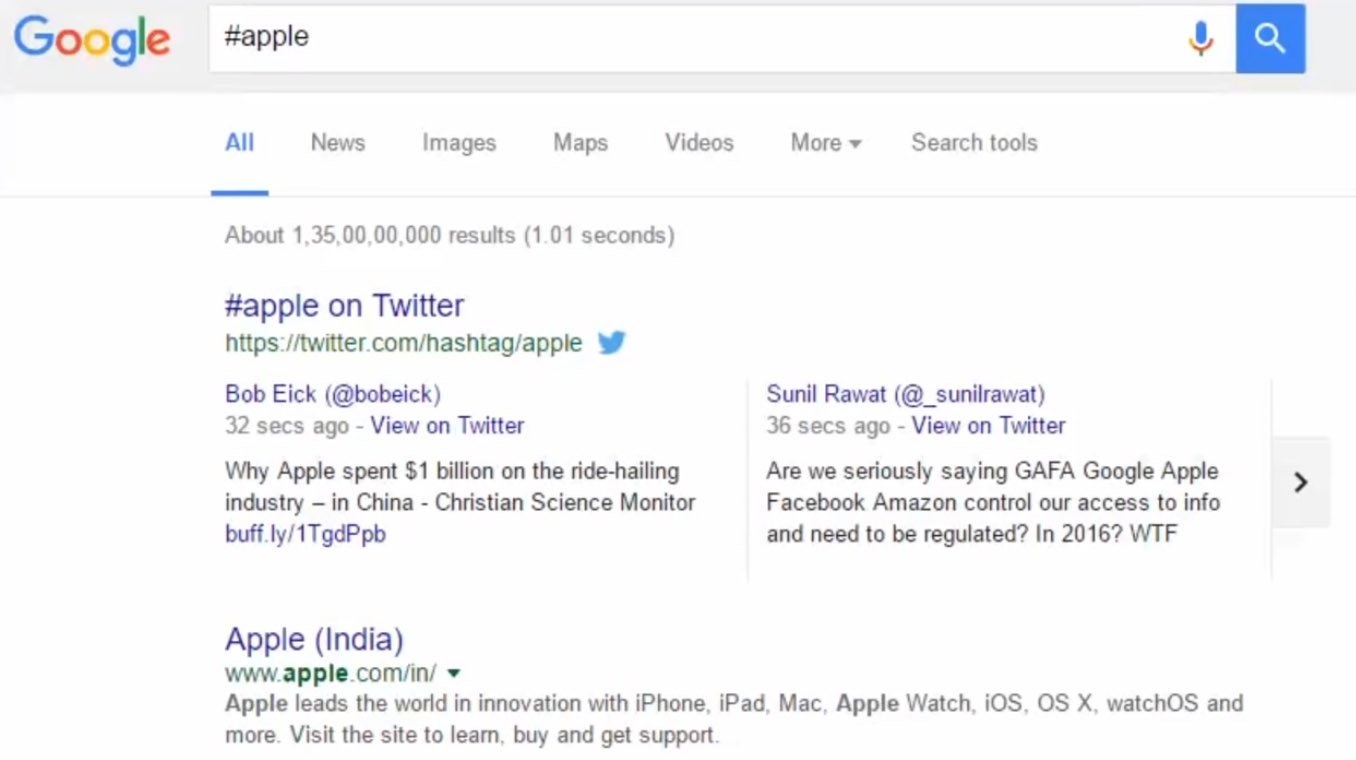This screenshot has width=1356, height=760.
Task: Open Sunil Rawat's Twitter profile link
Action: click(905, 394)
